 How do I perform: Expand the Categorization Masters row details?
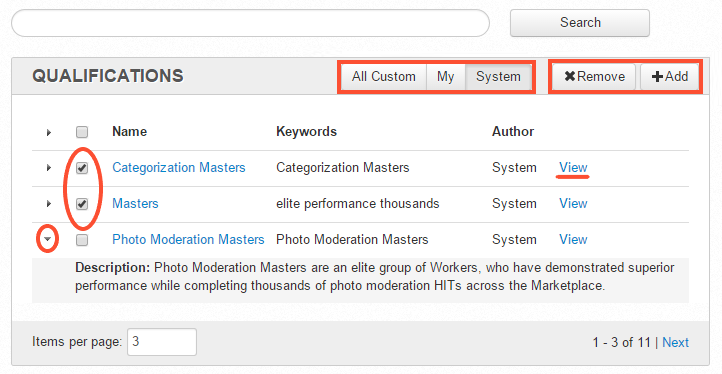click(49, 168)
